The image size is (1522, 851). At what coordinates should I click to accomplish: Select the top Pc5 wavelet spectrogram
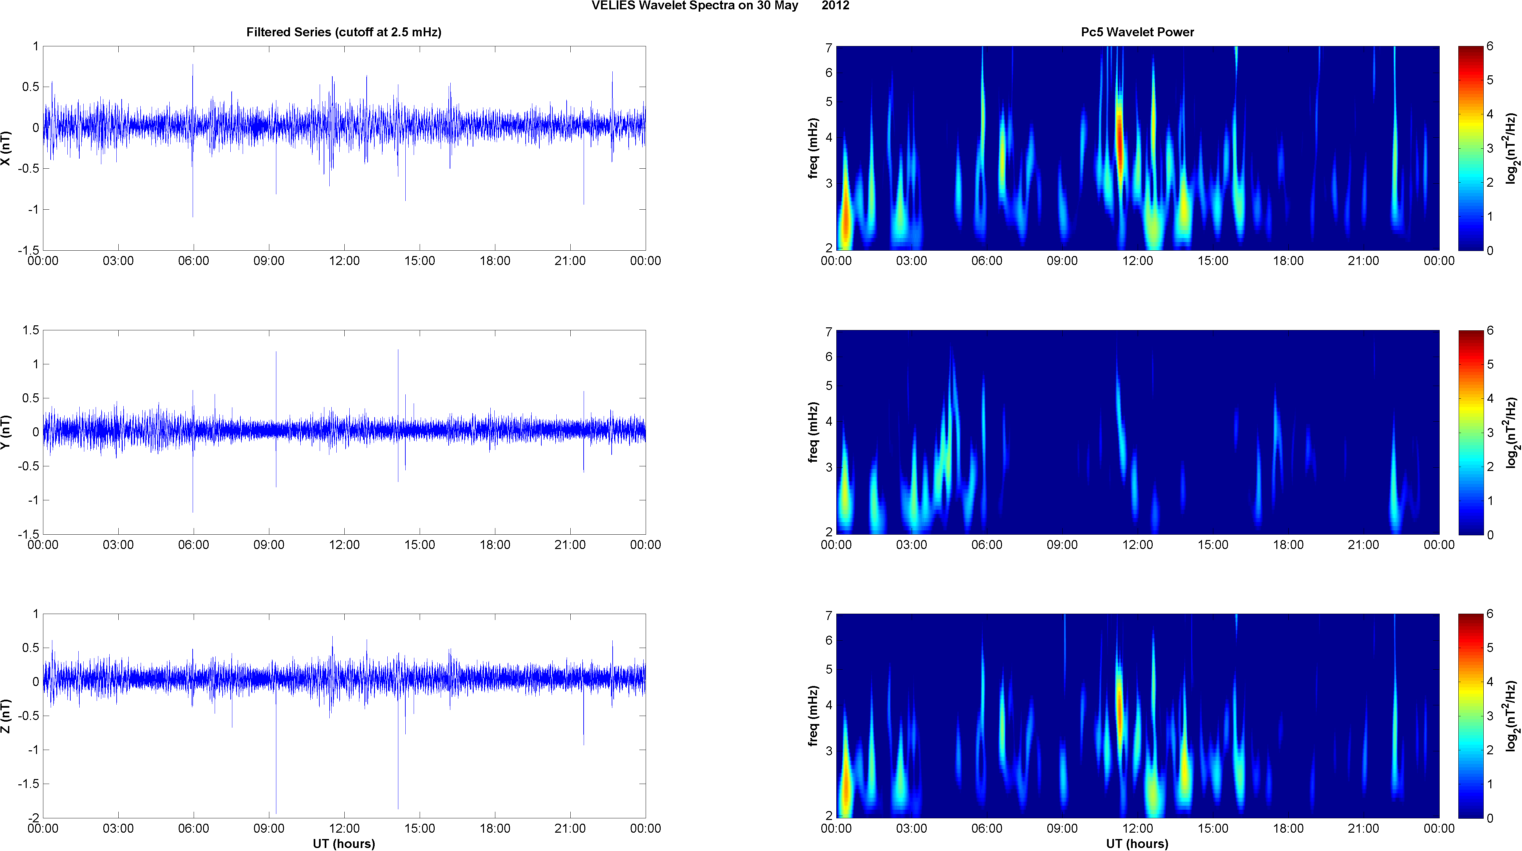[x=1137, y=148]
